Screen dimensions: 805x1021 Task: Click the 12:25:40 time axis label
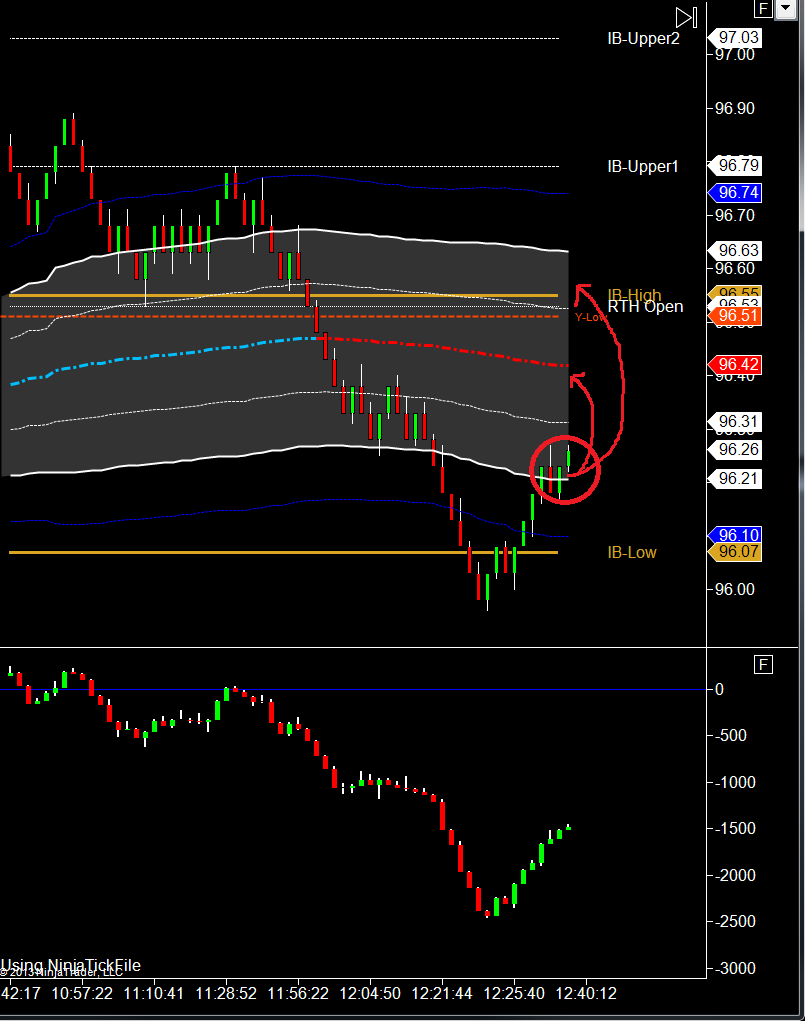pos(514,994)
